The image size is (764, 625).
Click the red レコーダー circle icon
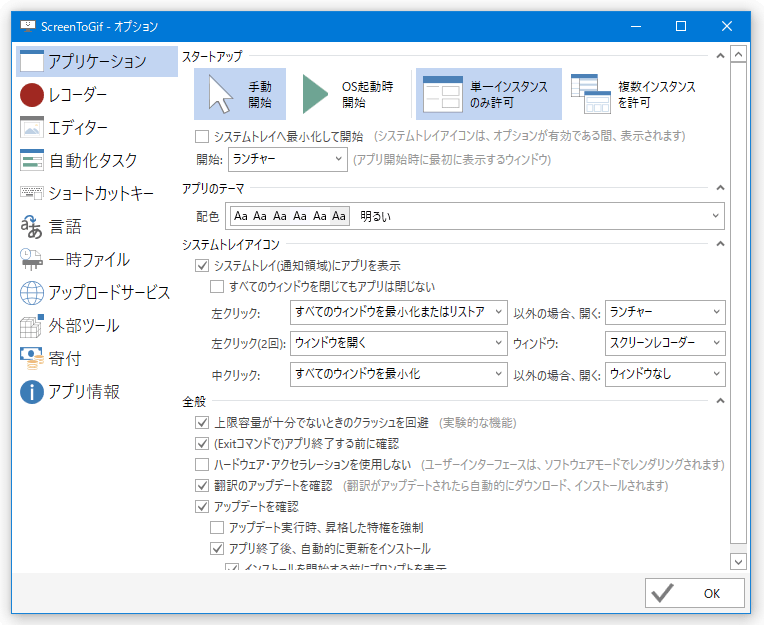click(x=32, y=95)
